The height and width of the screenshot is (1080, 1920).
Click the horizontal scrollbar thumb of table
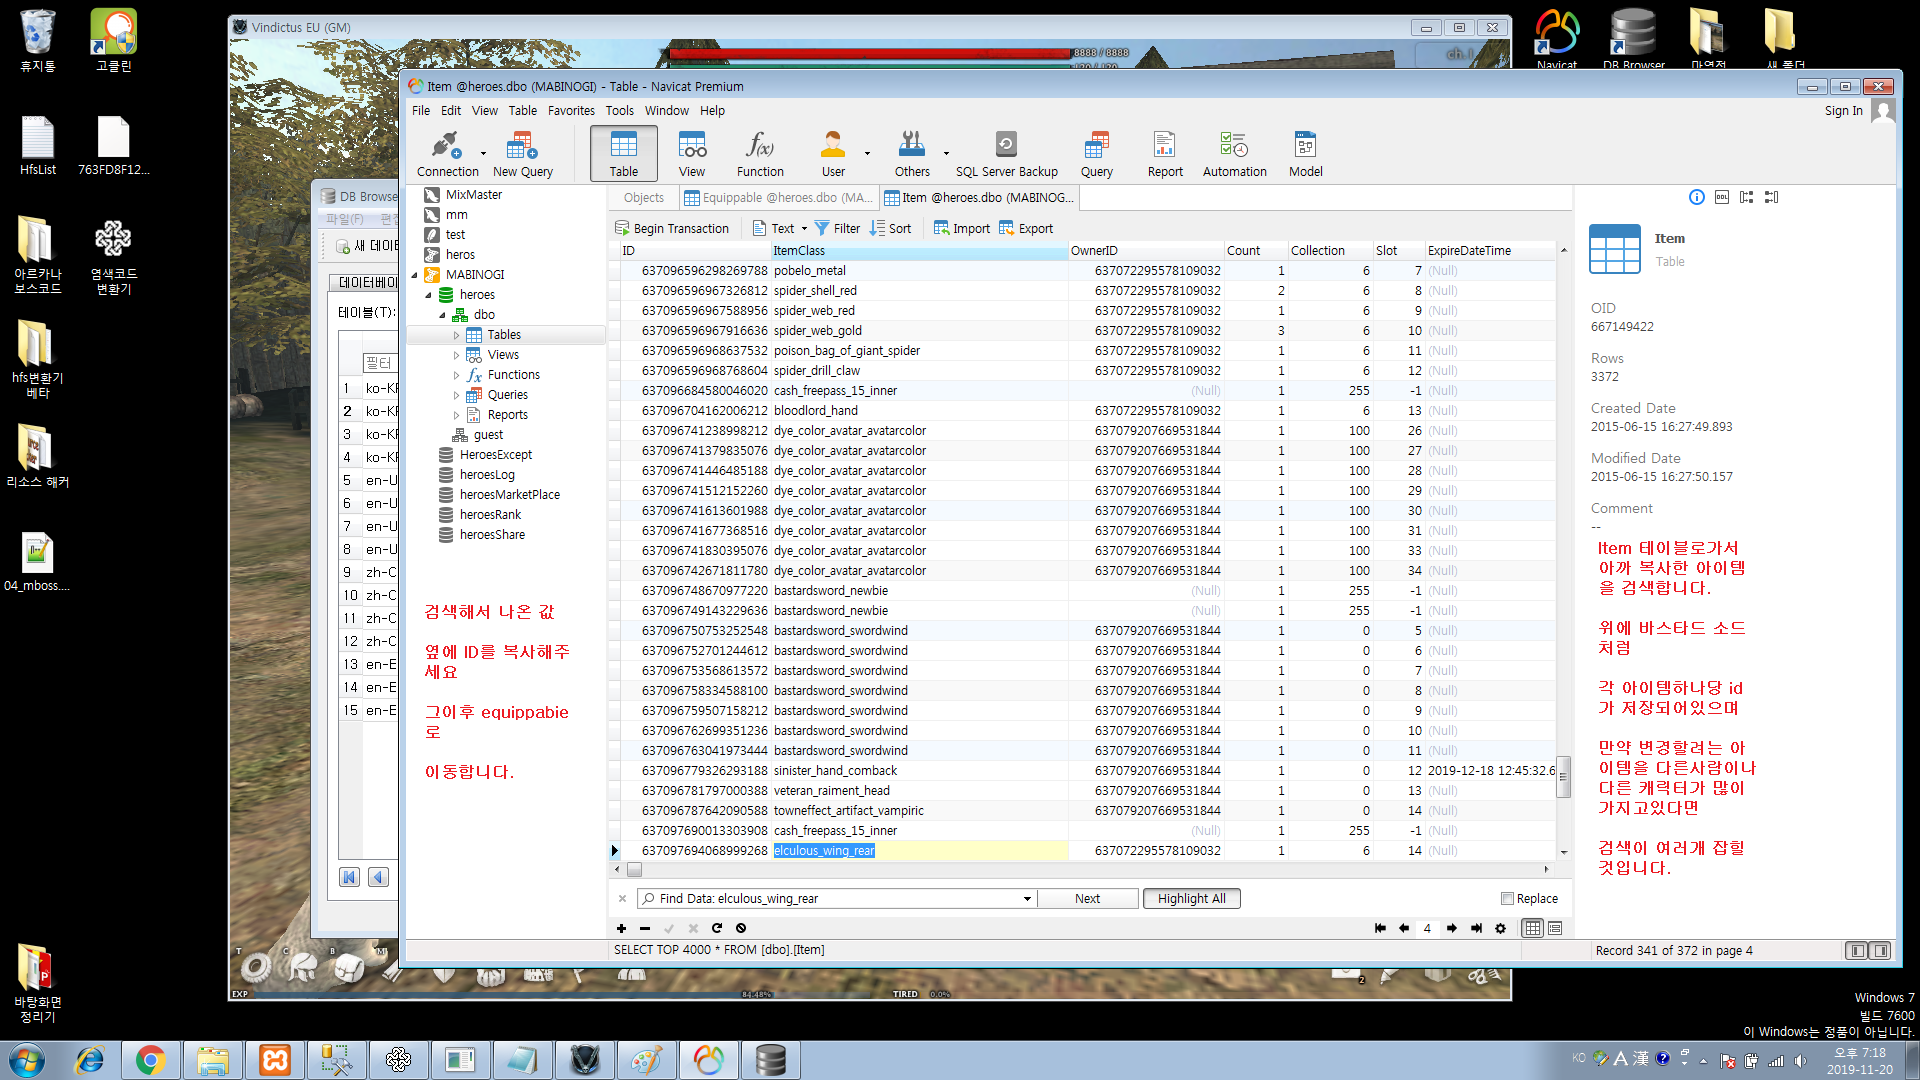coord(634,869)
